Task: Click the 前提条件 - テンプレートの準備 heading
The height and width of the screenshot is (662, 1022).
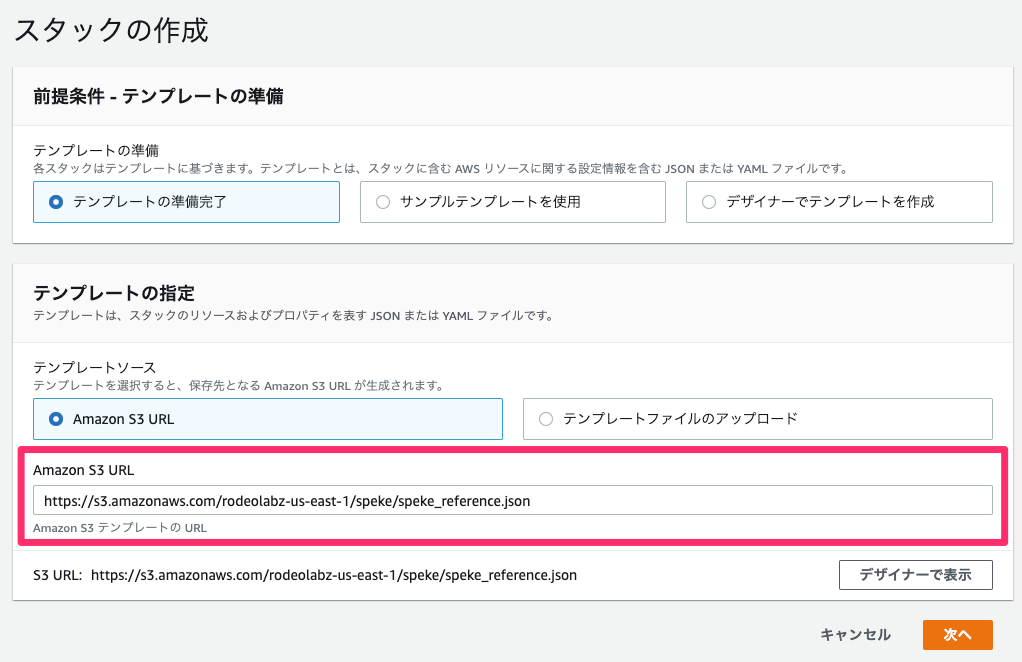Action: point(158,96)
